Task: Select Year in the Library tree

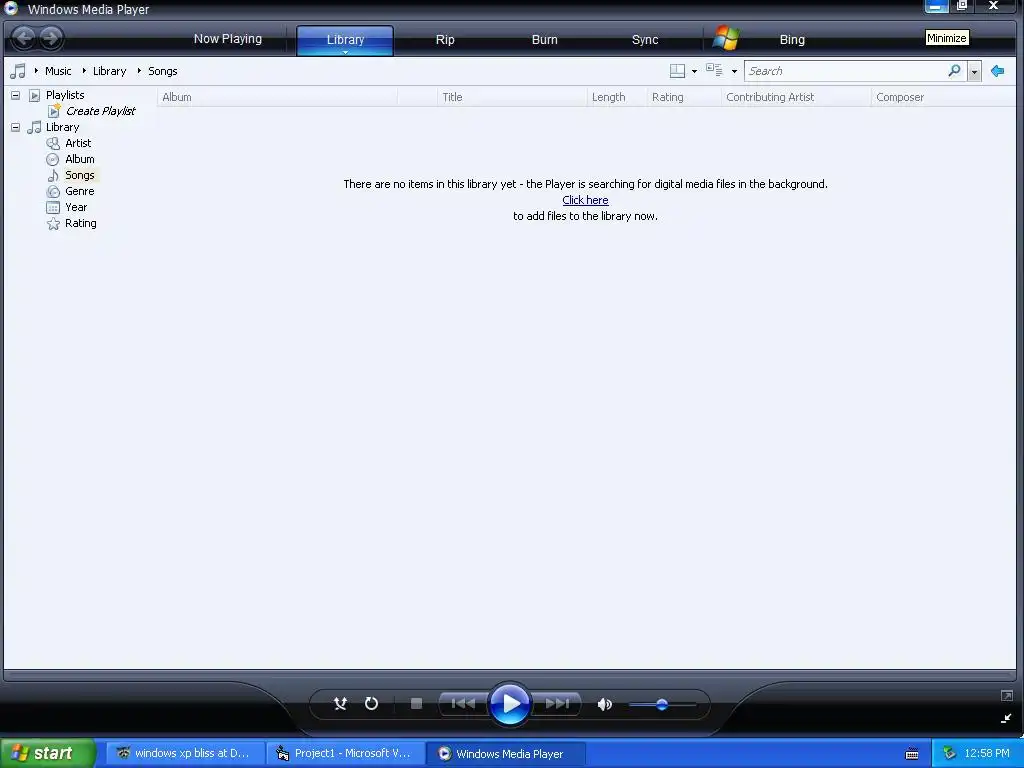Action: [x=76, y=208]
